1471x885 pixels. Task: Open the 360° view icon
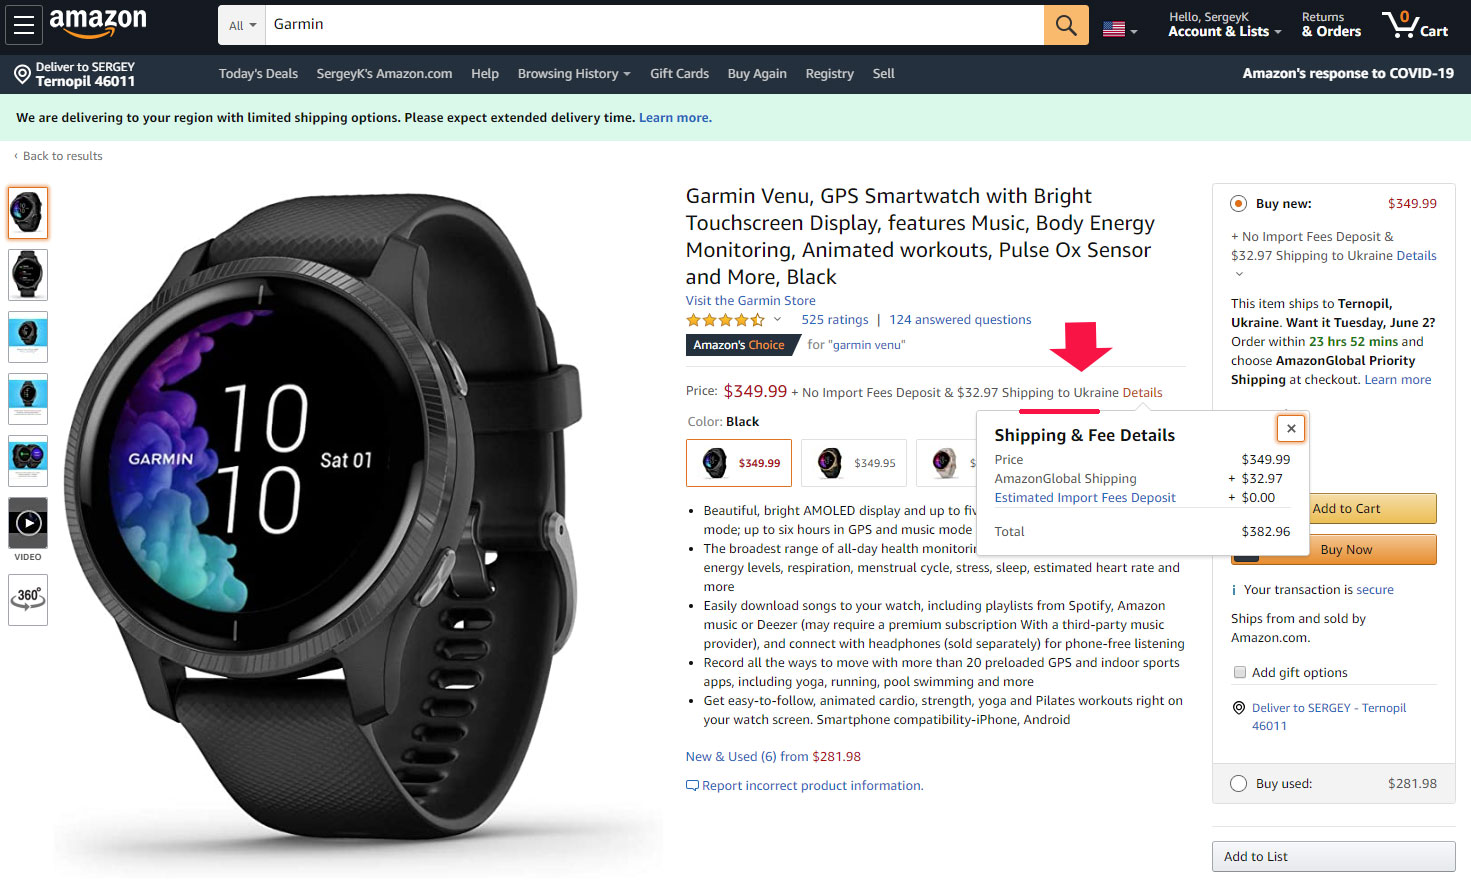point(28,599)
